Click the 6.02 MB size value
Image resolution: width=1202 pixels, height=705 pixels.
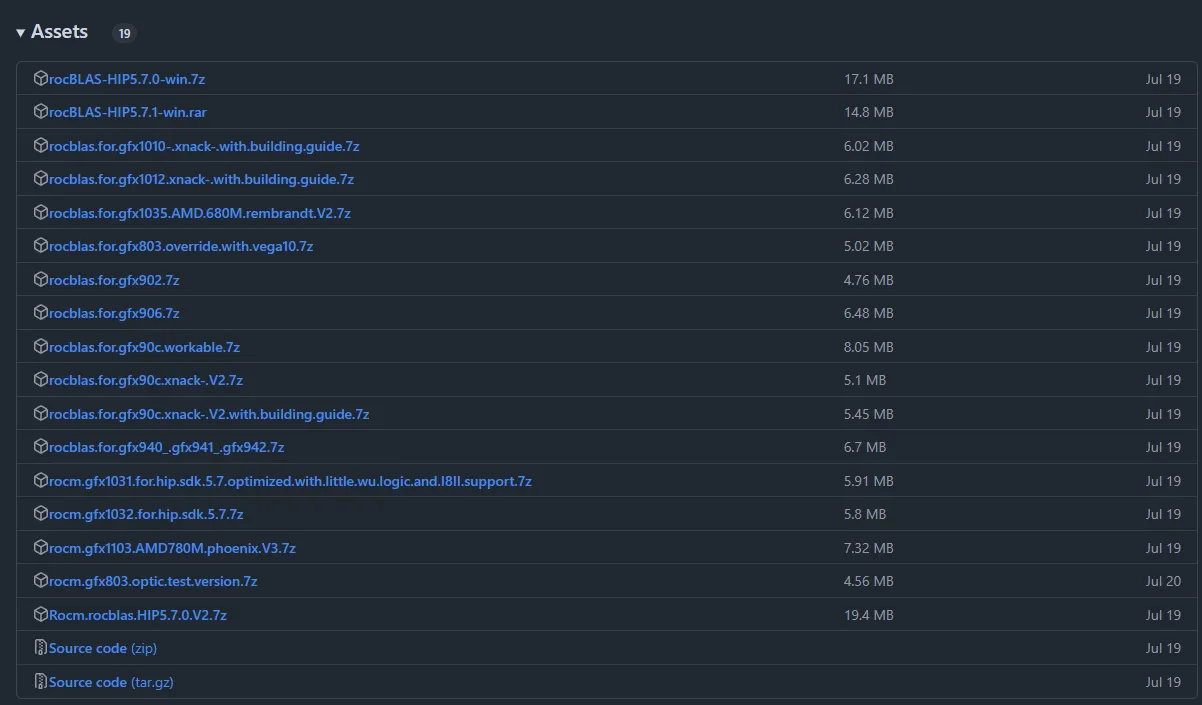pyautogui.click(x=869, y=146)
